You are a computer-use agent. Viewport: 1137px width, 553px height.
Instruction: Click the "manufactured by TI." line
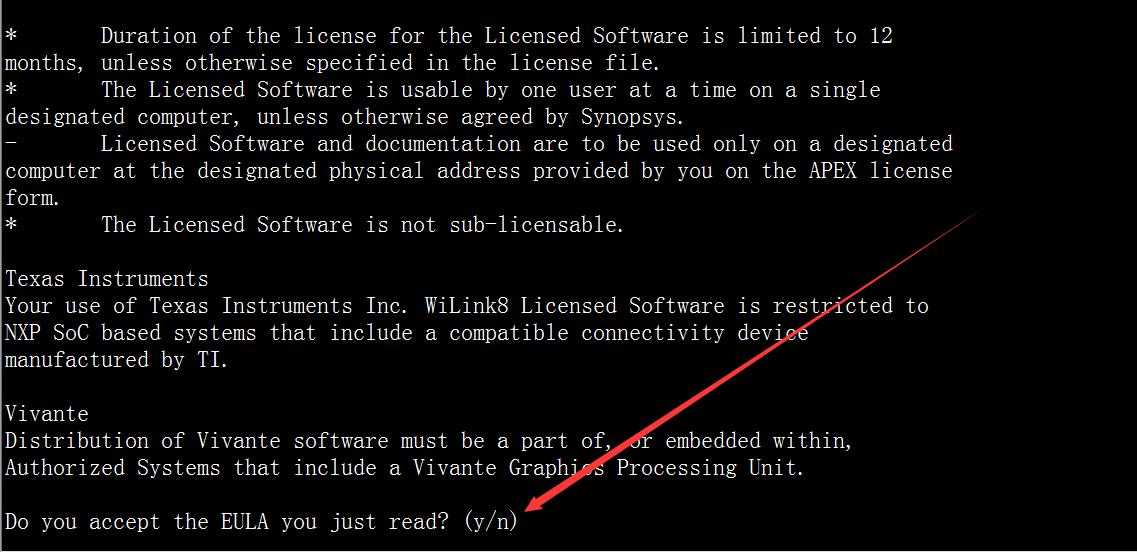pos(116,360)
